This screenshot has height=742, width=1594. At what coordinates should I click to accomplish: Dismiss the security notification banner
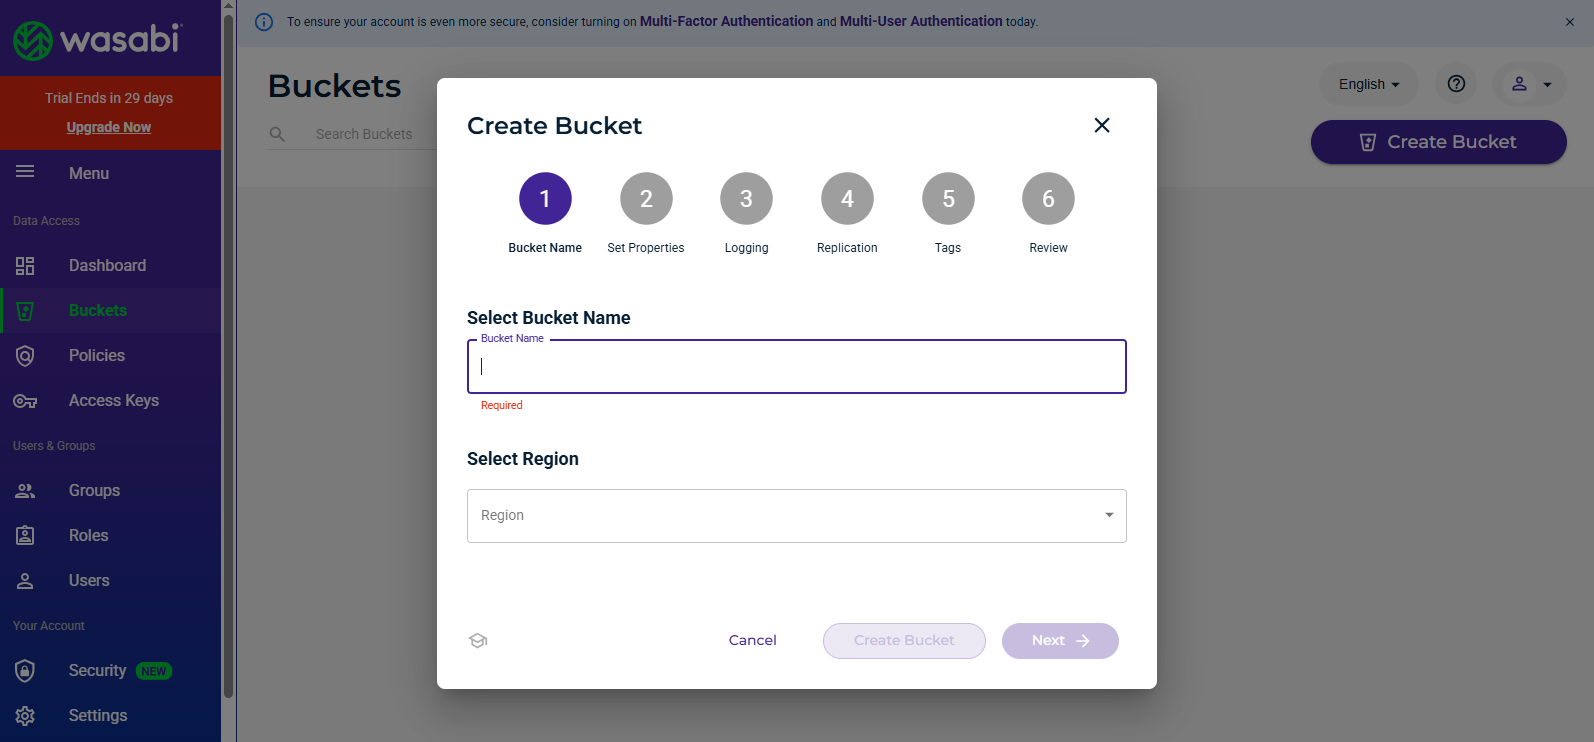pyautogui.click(x=1570, y=22)
